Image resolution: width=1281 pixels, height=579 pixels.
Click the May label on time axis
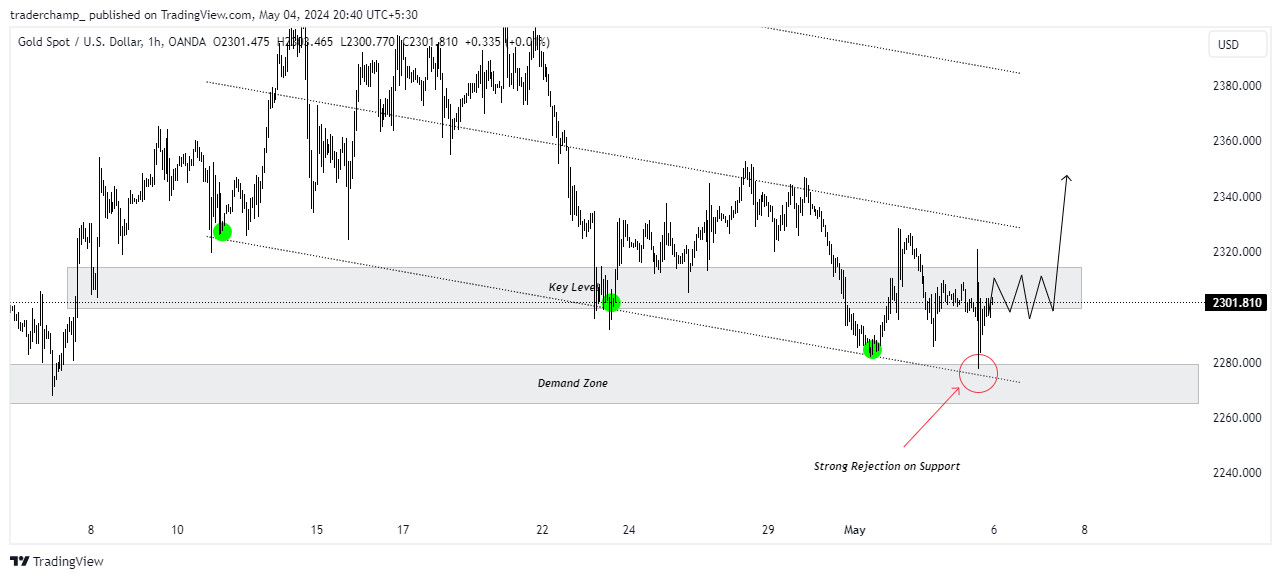point(856,530)
